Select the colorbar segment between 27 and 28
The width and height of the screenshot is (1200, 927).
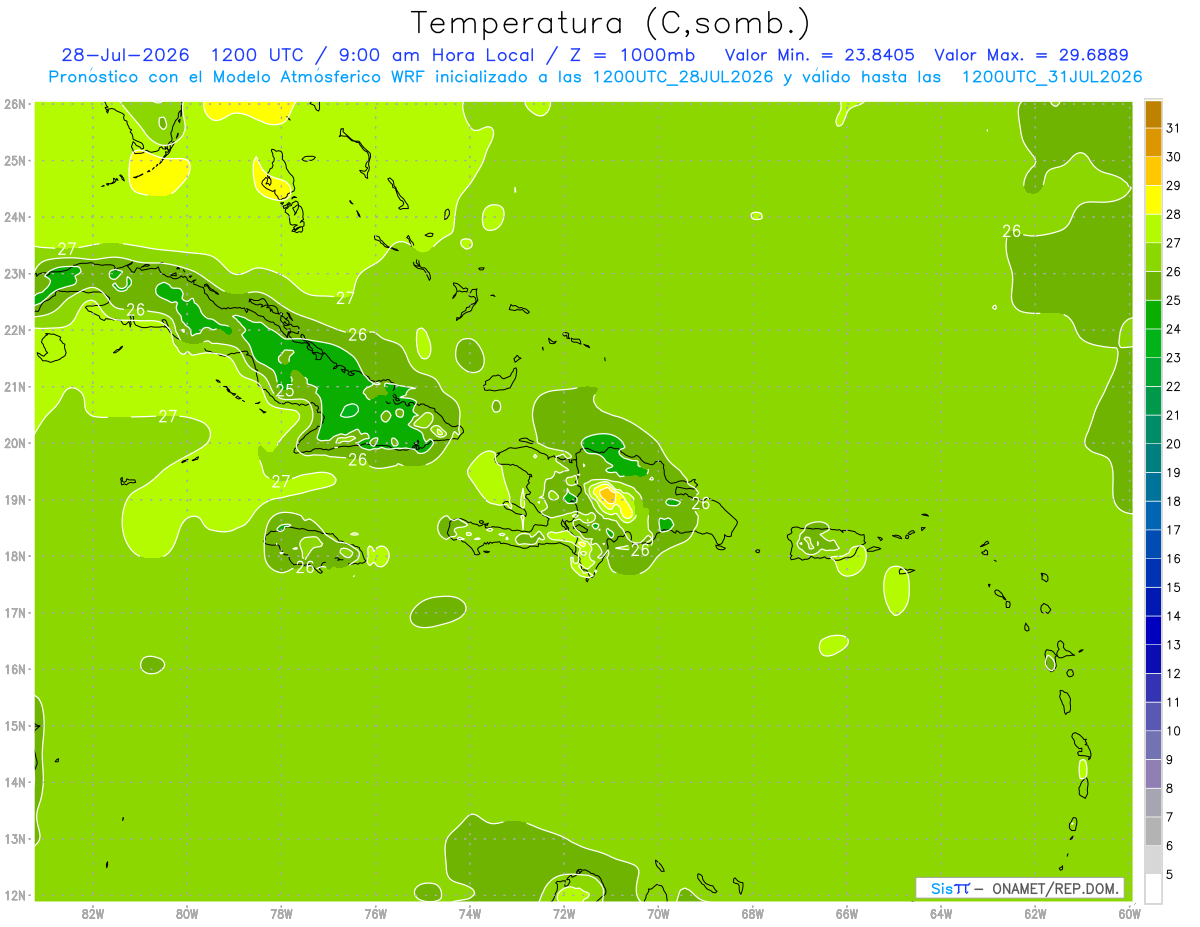click(x=1153, y=228)
